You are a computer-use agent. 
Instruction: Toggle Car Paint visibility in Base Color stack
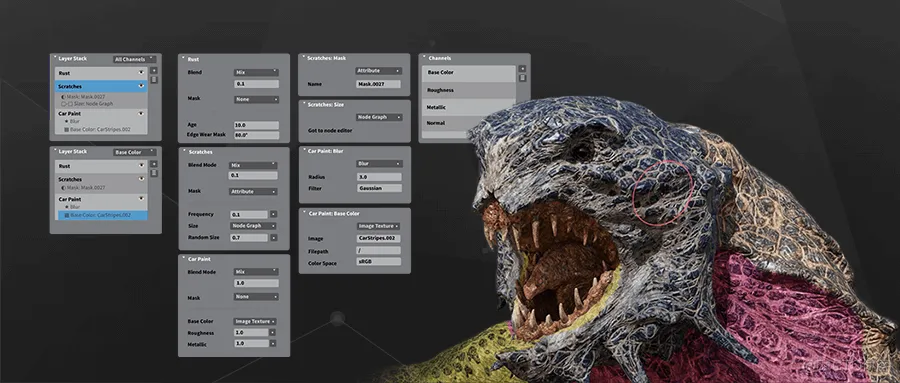141,199
